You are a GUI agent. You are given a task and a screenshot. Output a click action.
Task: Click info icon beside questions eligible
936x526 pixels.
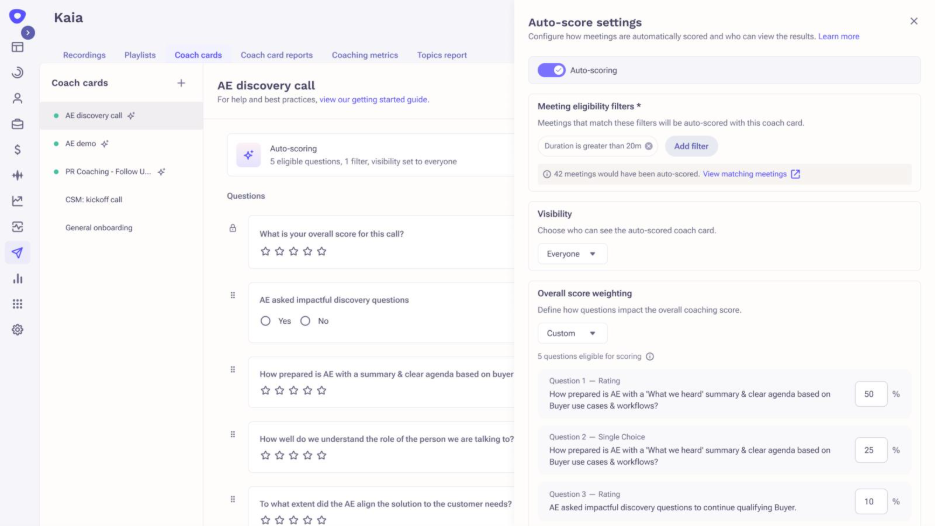(x=650, y=356)
